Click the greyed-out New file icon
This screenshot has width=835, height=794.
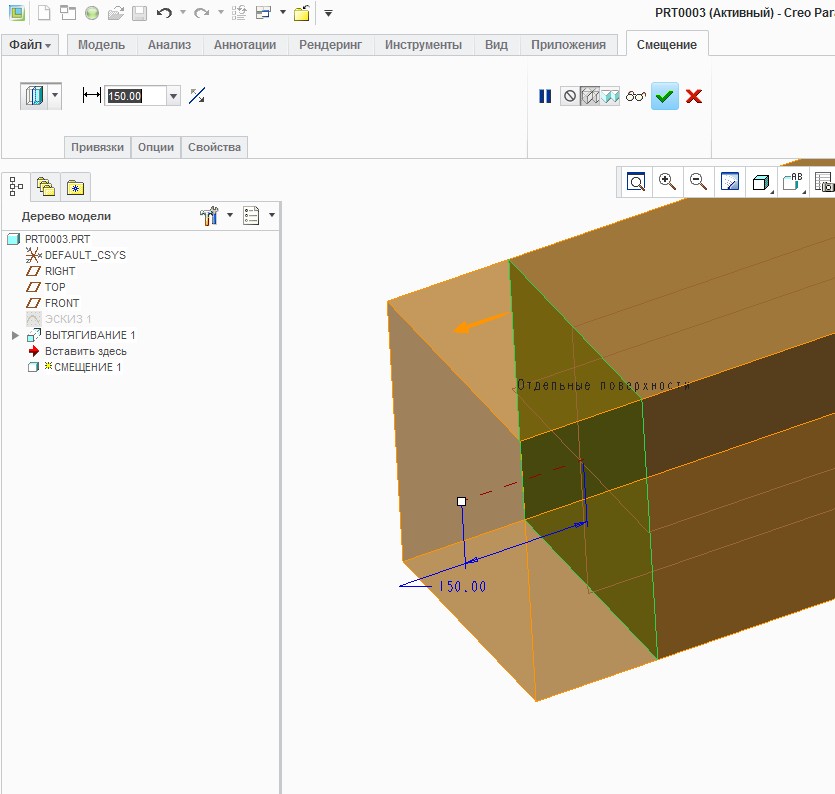[44, 13]
